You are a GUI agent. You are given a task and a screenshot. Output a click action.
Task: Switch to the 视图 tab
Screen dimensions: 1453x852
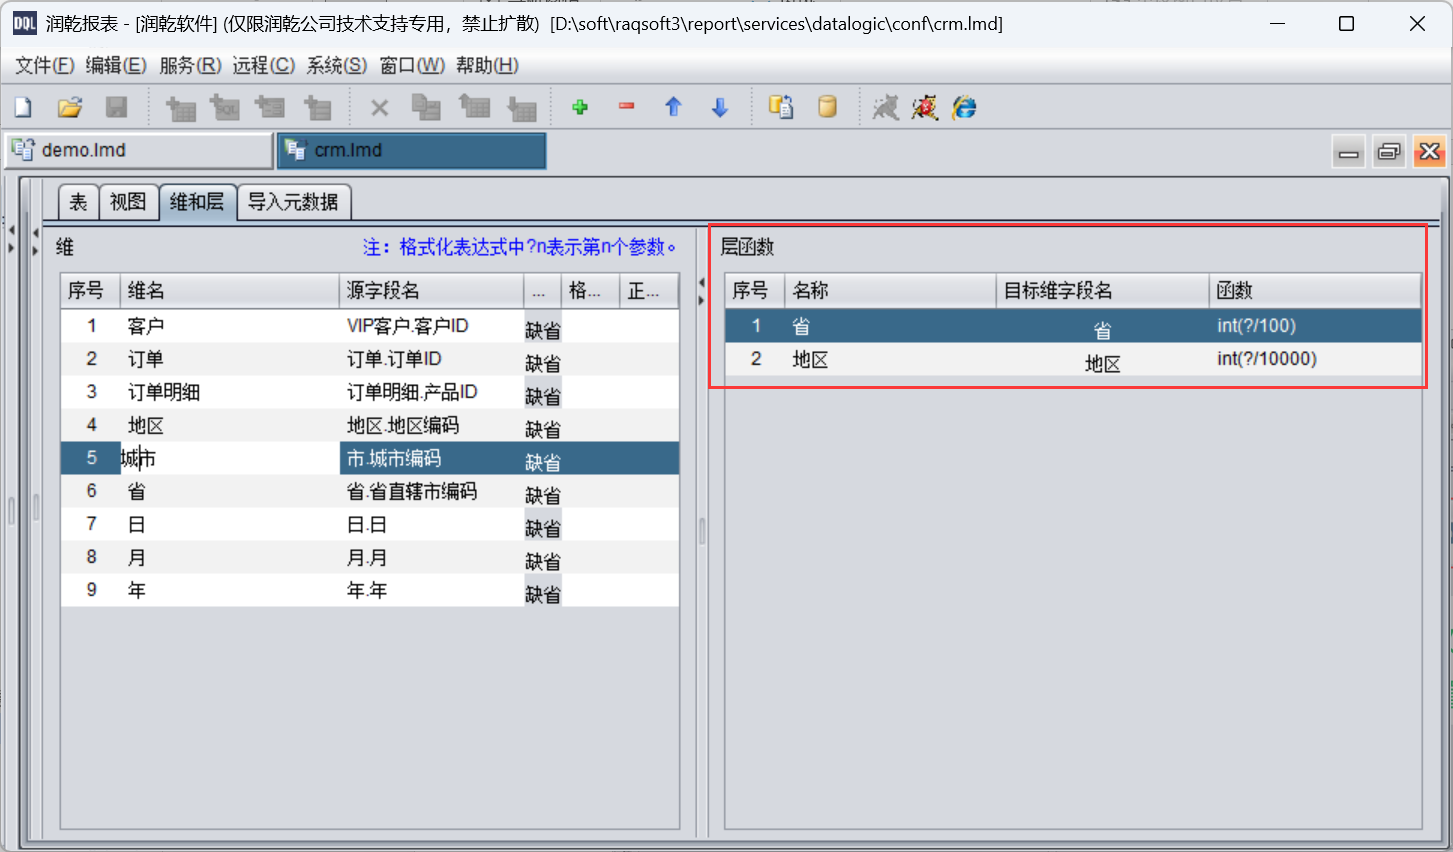(x=128, y=202)
